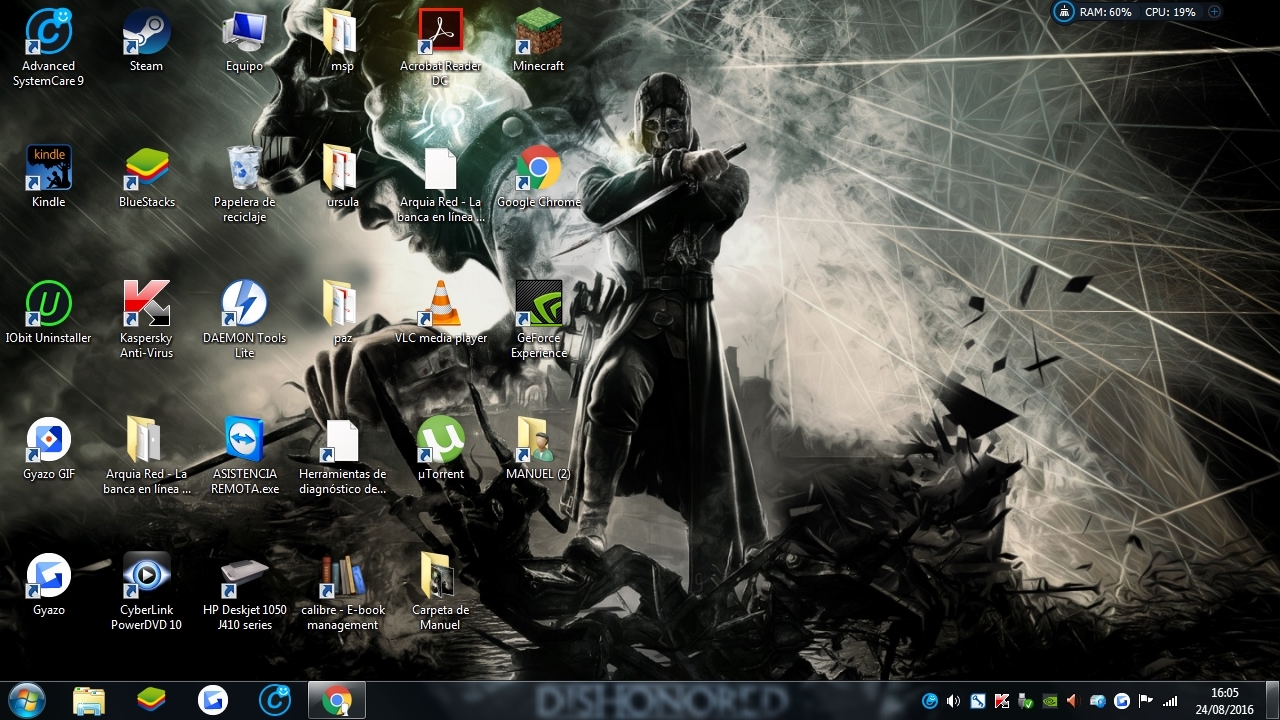The width and height of the screenshot is (1280, 720).
Task: Select the µTorrent desktop shortcut
Action: click(440, 449)
